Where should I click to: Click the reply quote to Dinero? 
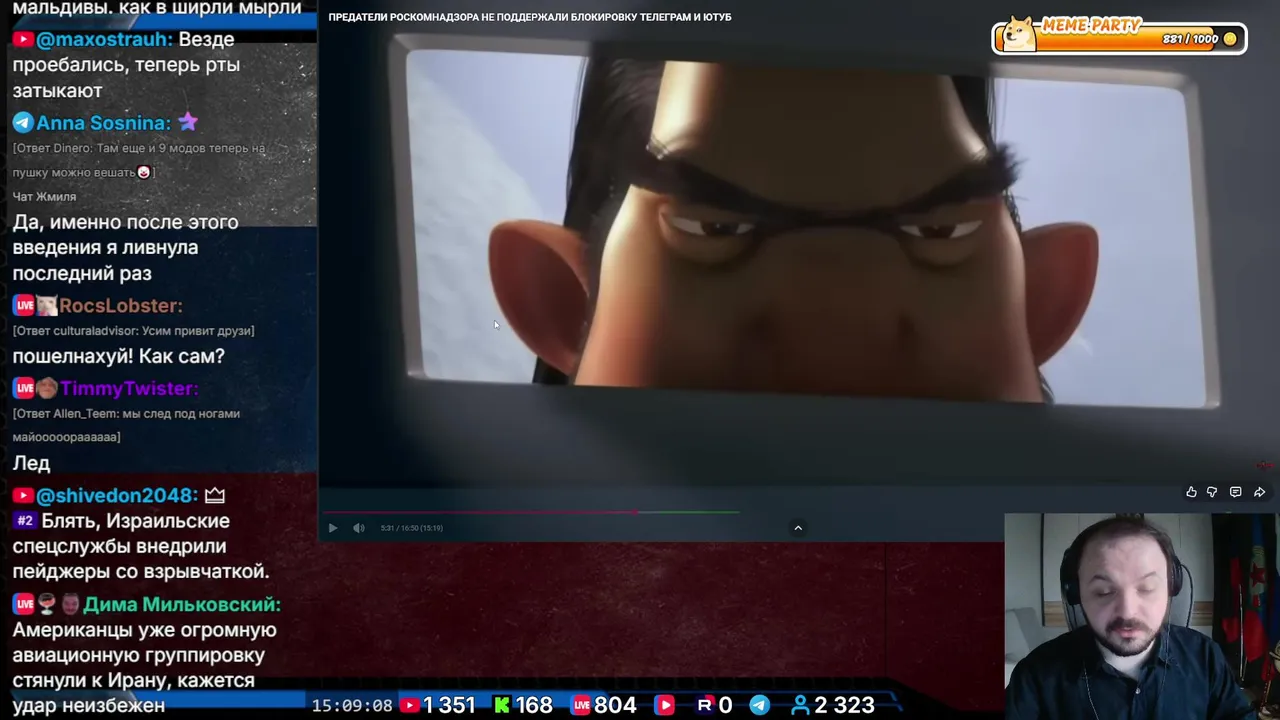139,160
